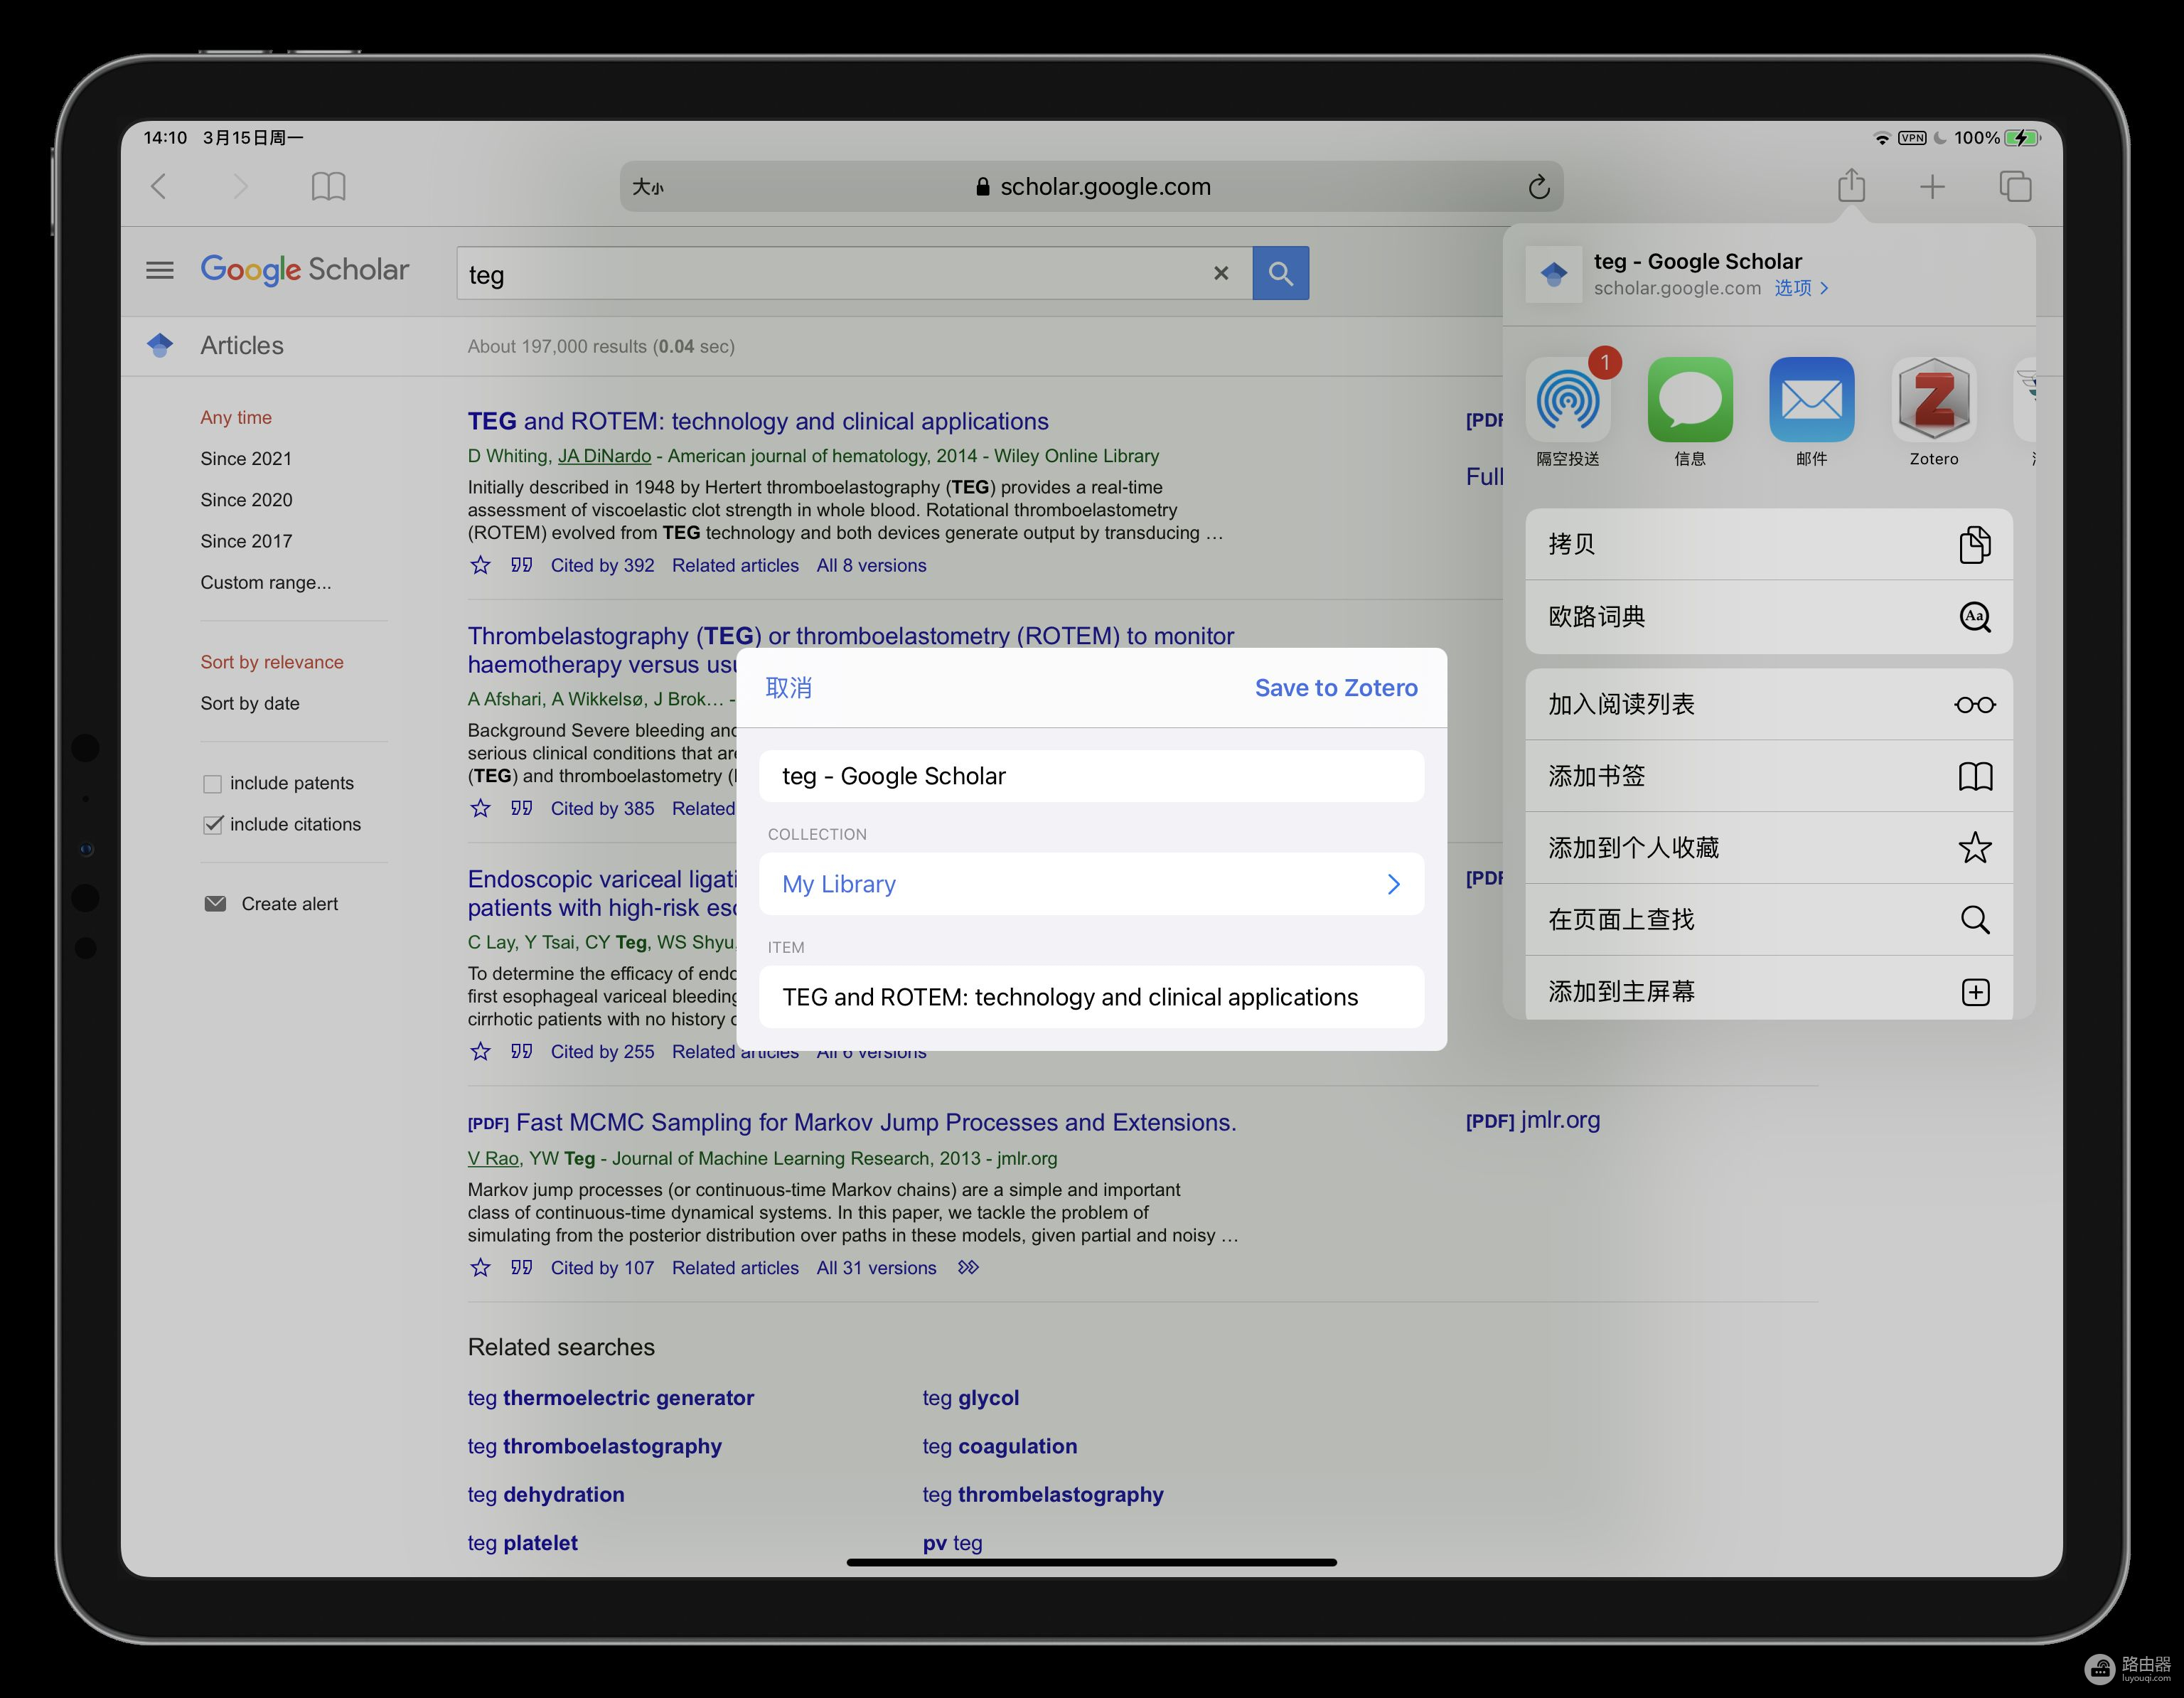This screenshot has width=2184, height=1698.
Task: Click quote icon beside Cited by 385
Action: click(x=521, y=808)
